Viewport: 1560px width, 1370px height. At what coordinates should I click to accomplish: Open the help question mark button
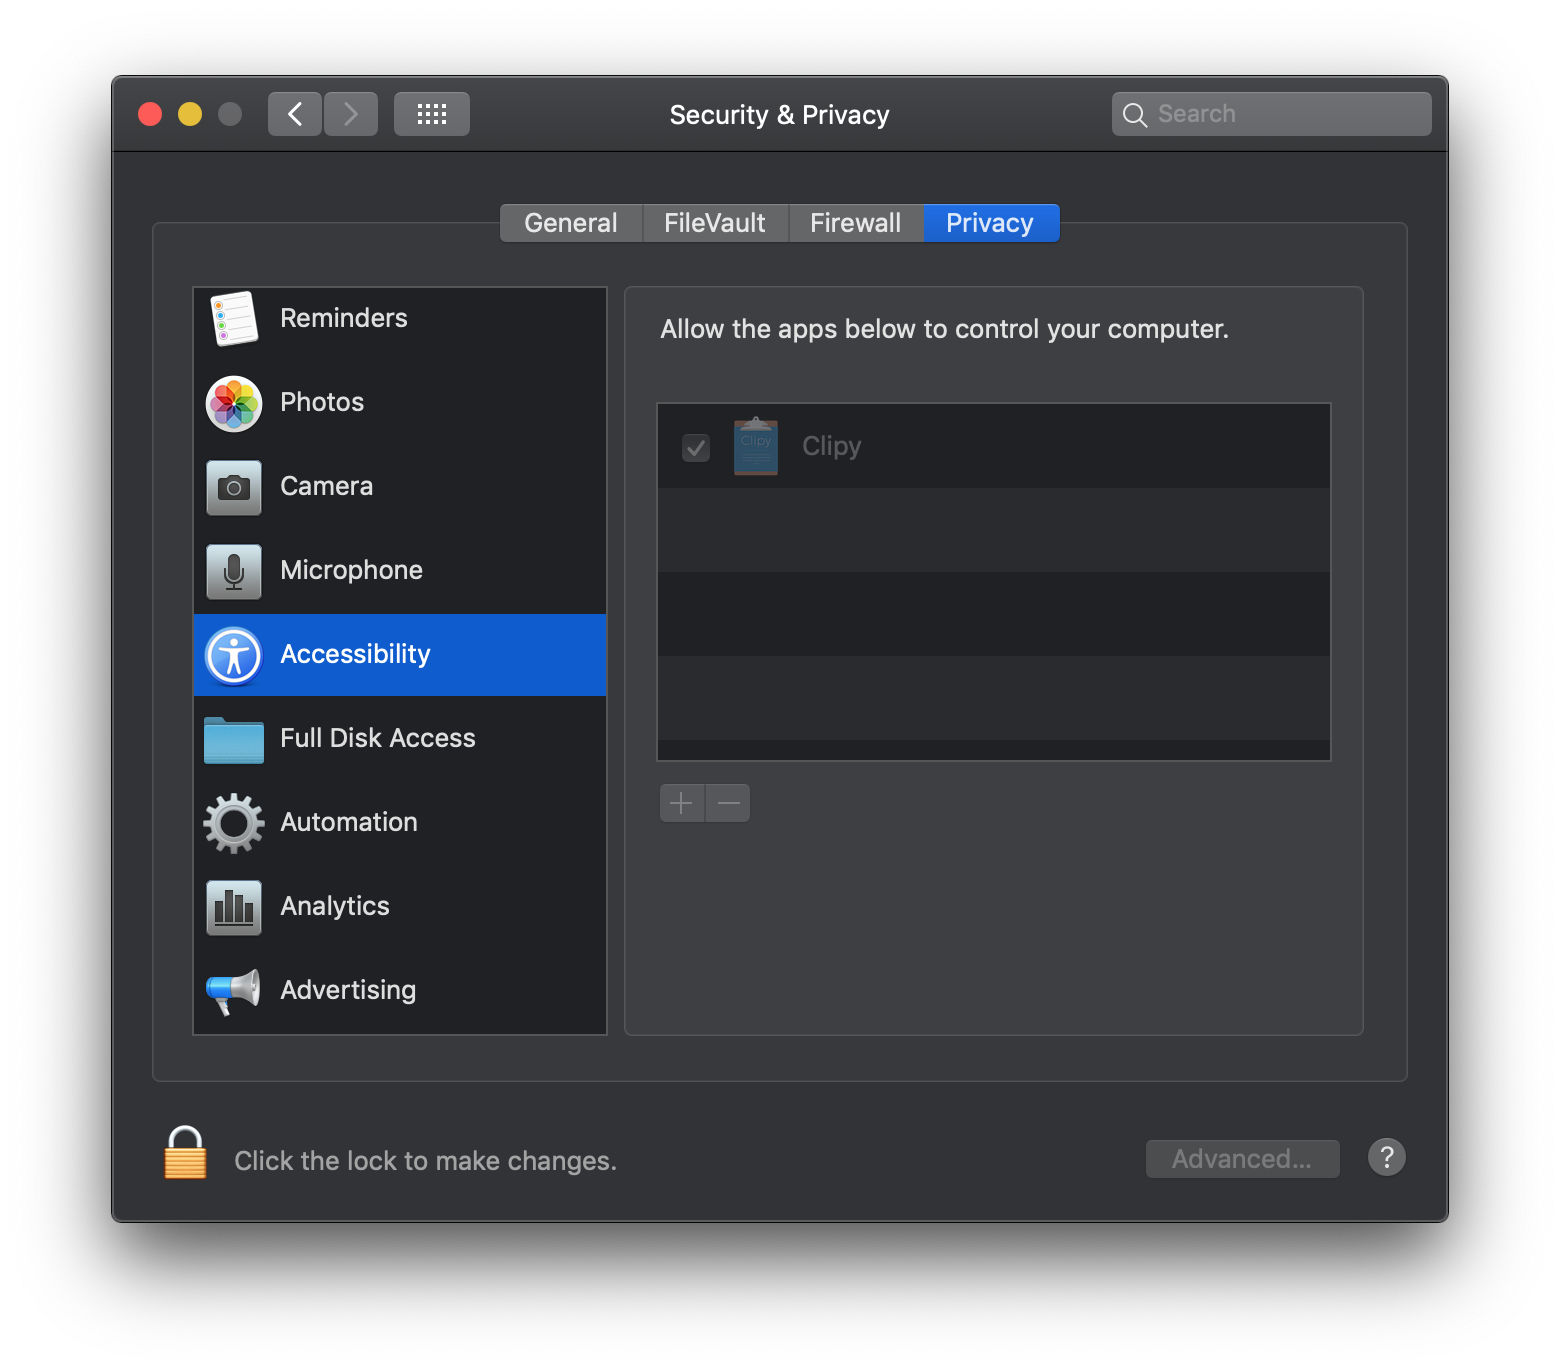click(x=1387, y=1157)
